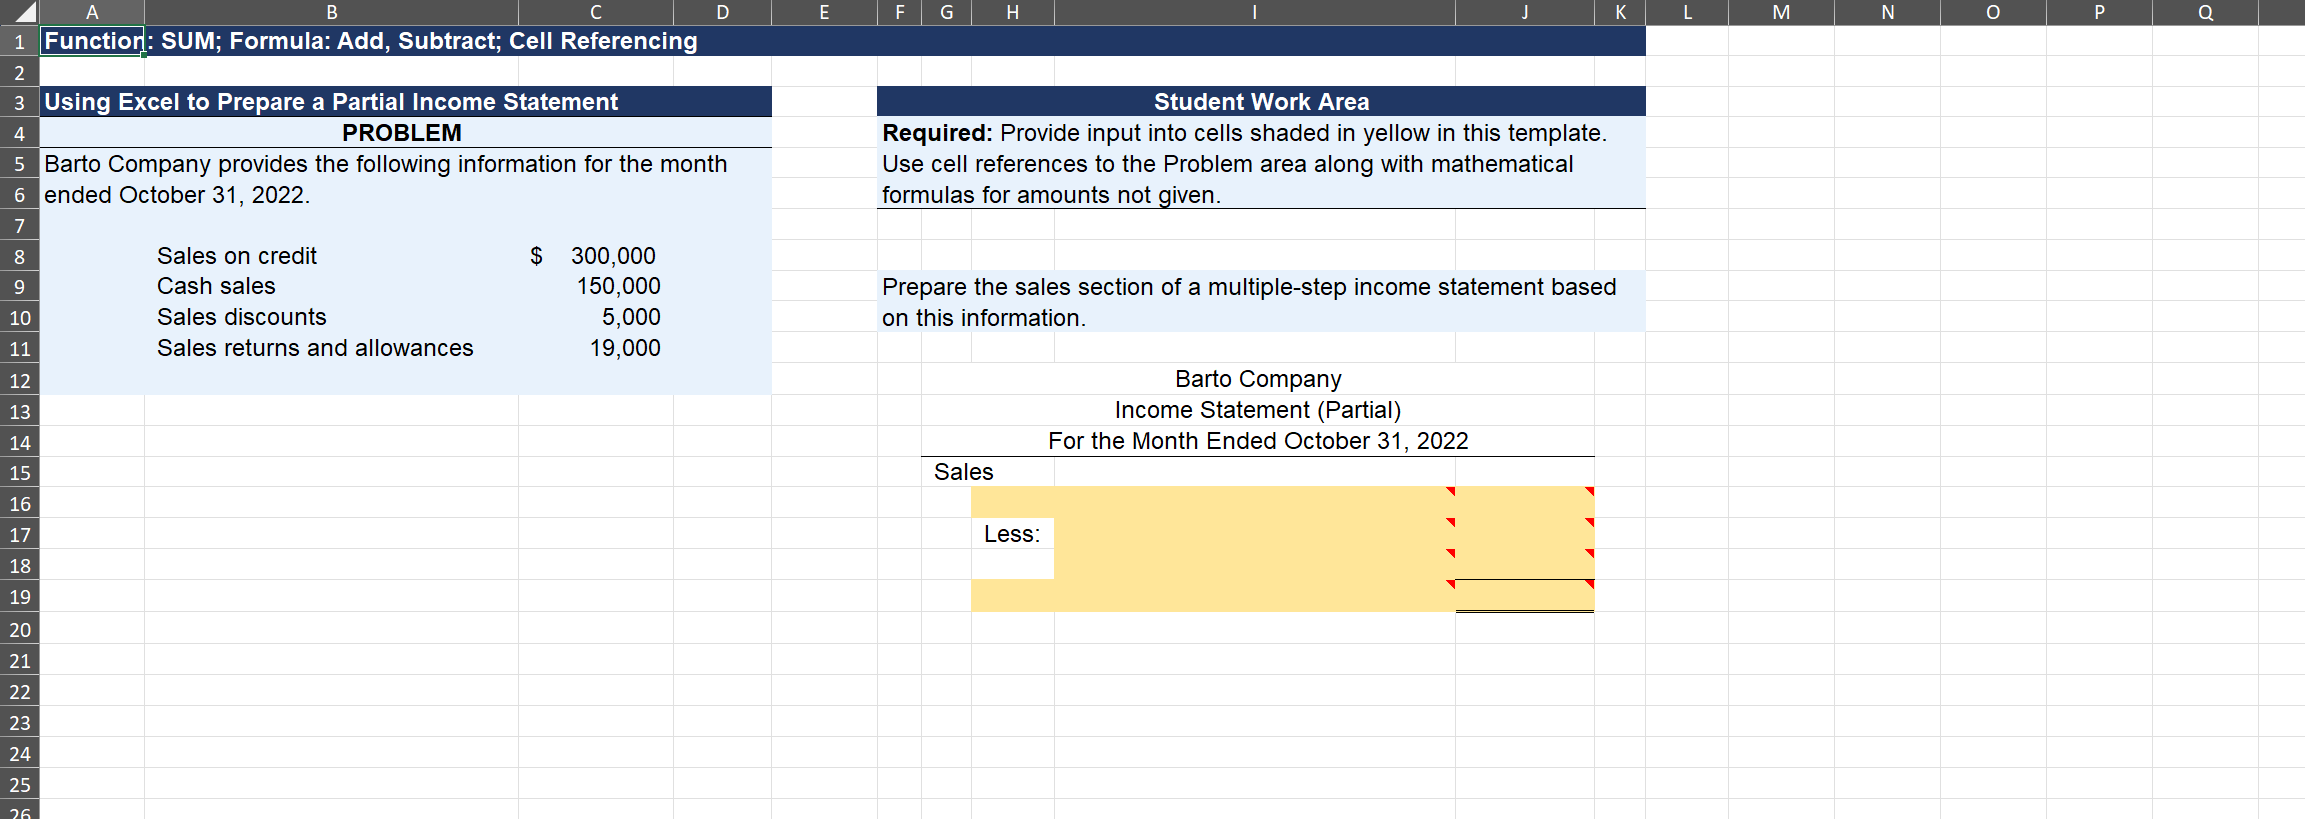
Task: Select column I header
Action: (x=1255, y=12)
